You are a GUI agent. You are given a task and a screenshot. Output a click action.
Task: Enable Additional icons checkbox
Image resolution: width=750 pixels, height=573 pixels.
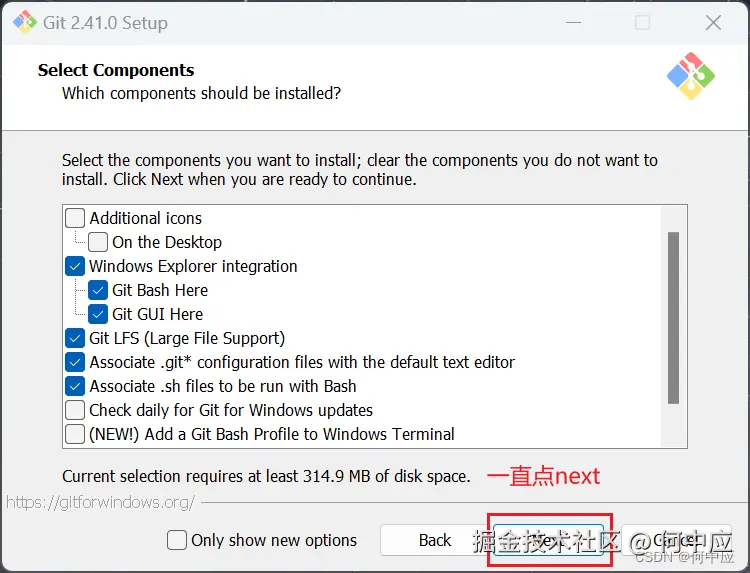click(75, 218)
